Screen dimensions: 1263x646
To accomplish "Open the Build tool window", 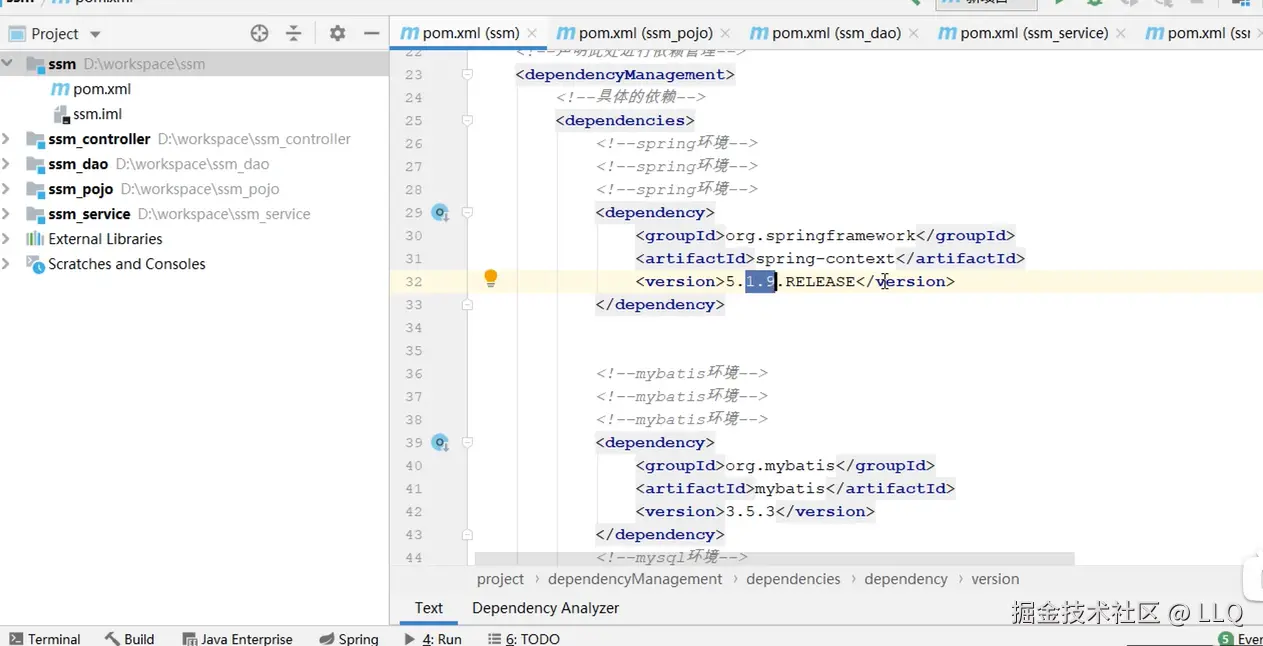I will [x=129, y=638].
